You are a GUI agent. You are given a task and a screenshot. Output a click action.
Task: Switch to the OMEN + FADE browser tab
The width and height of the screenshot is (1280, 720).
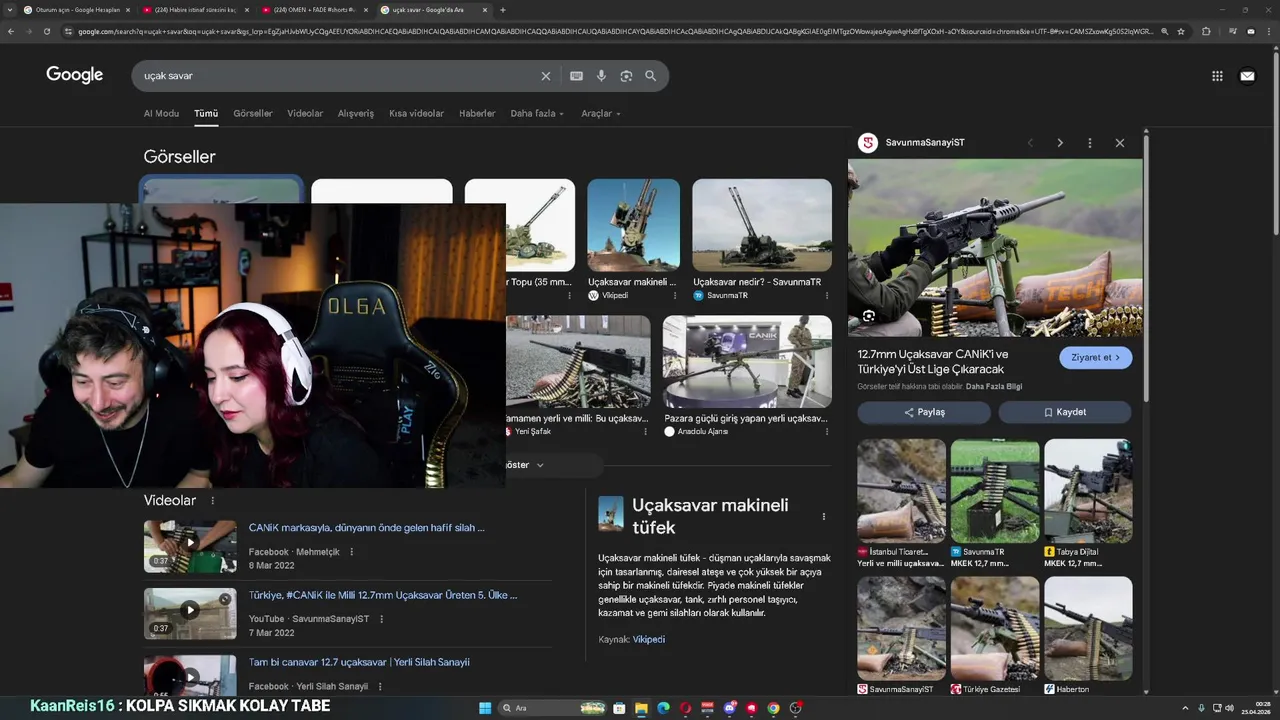[x=316, y=10]
